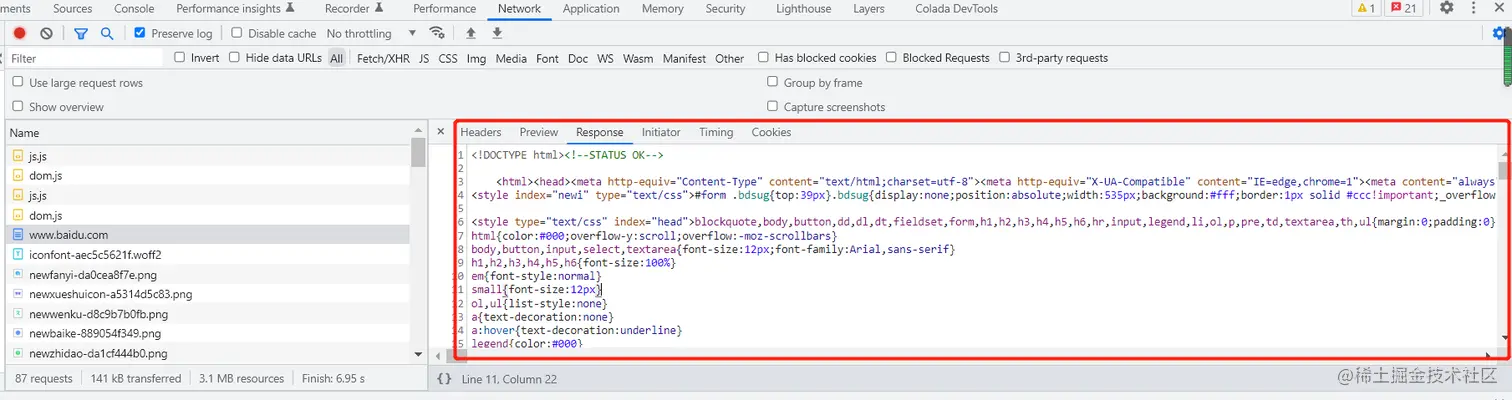
Task: Open blue network settings gear
Action: pyautogui.click(x=1498, y=33)
